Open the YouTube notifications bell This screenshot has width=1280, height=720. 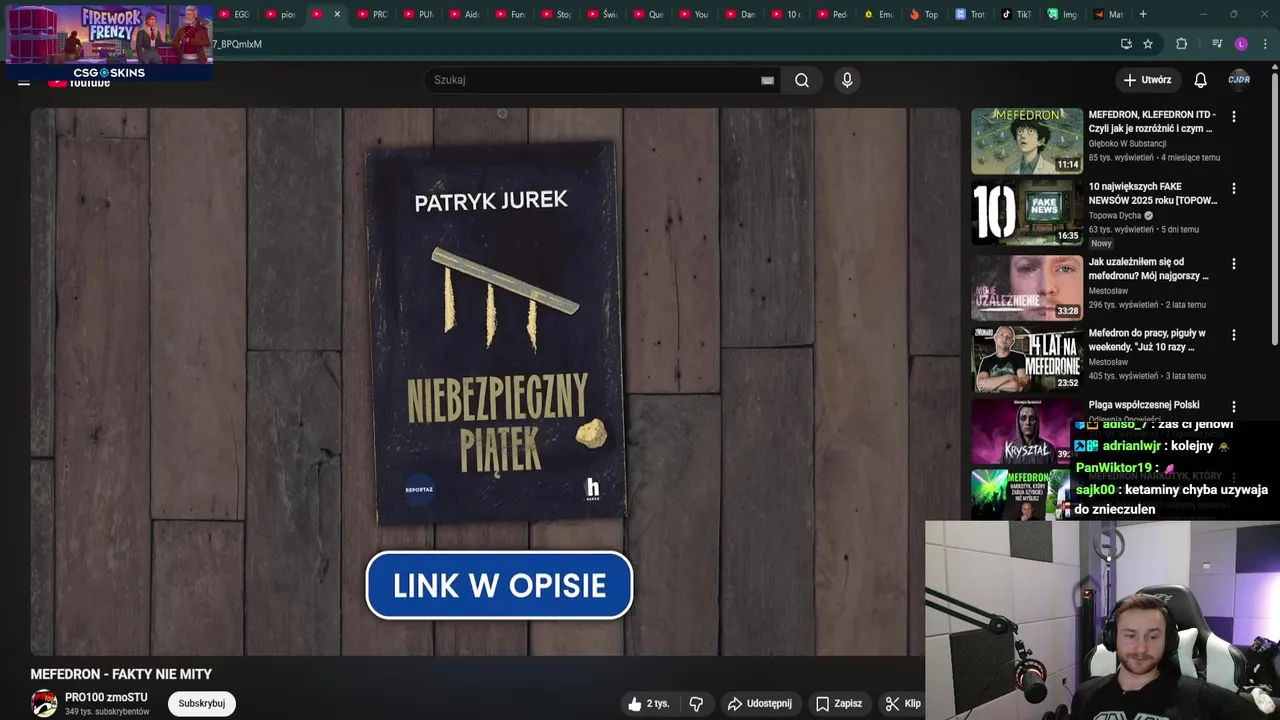[x=1200, y=80]
